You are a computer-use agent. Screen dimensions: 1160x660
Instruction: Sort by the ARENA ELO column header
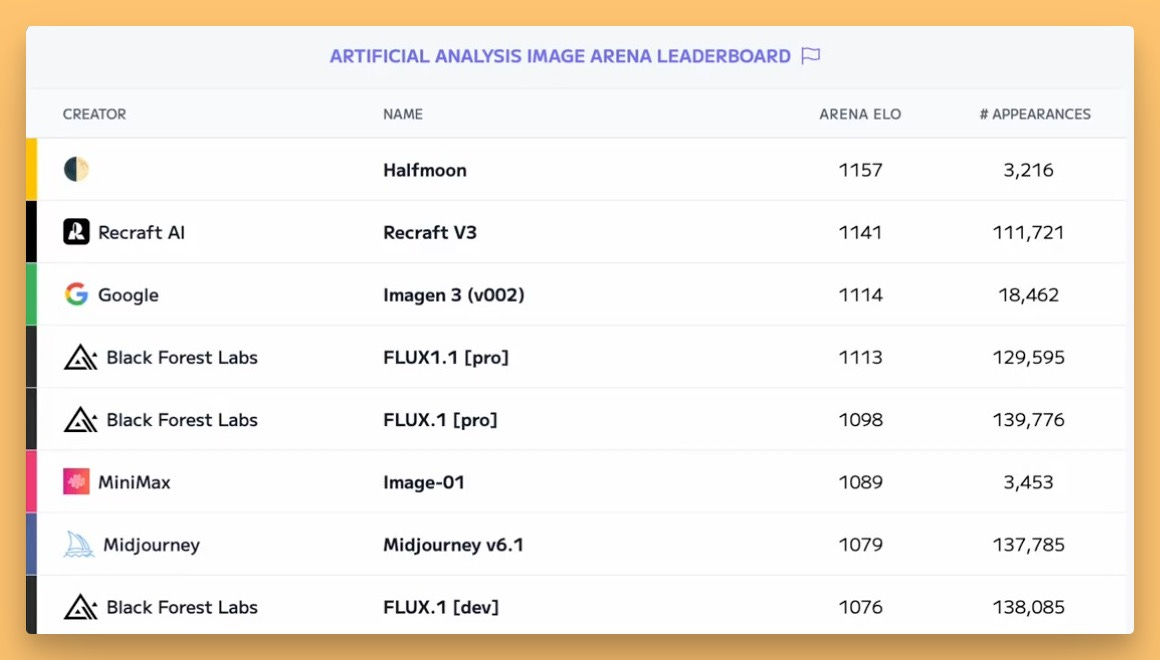[x=860, y=114]
